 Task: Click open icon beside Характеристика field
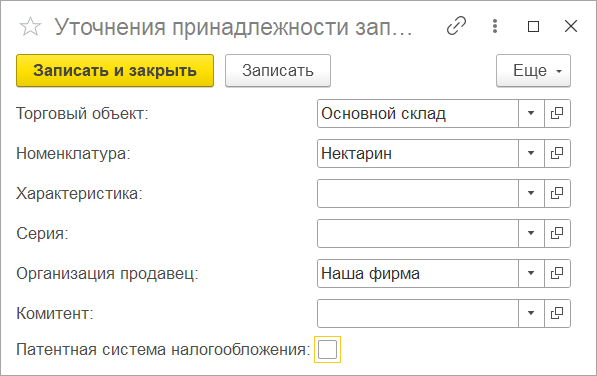click(557, 193)
